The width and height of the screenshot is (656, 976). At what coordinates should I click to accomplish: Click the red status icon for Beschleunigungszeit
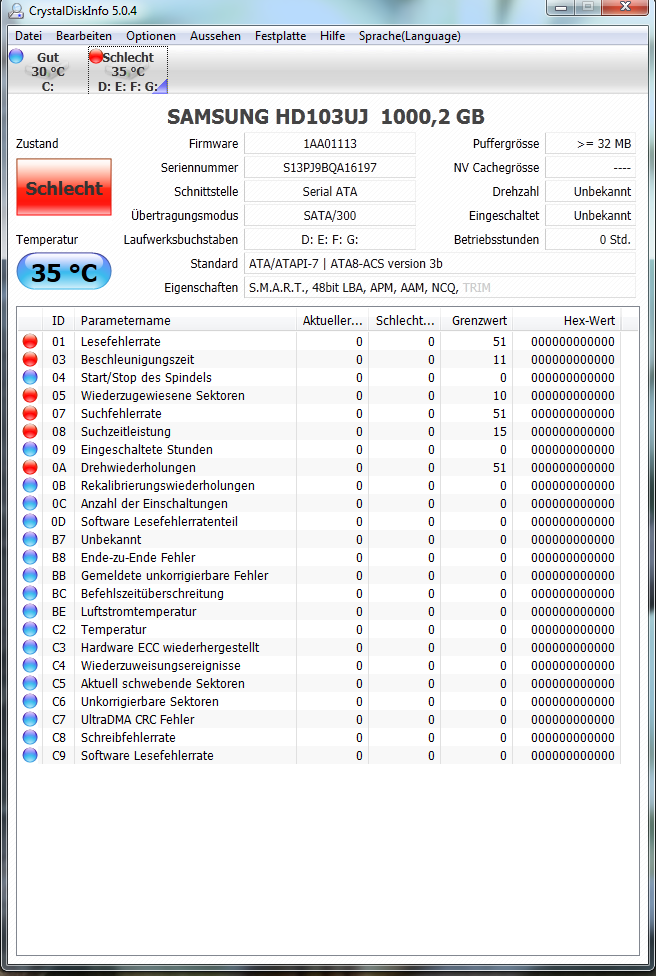30,359
